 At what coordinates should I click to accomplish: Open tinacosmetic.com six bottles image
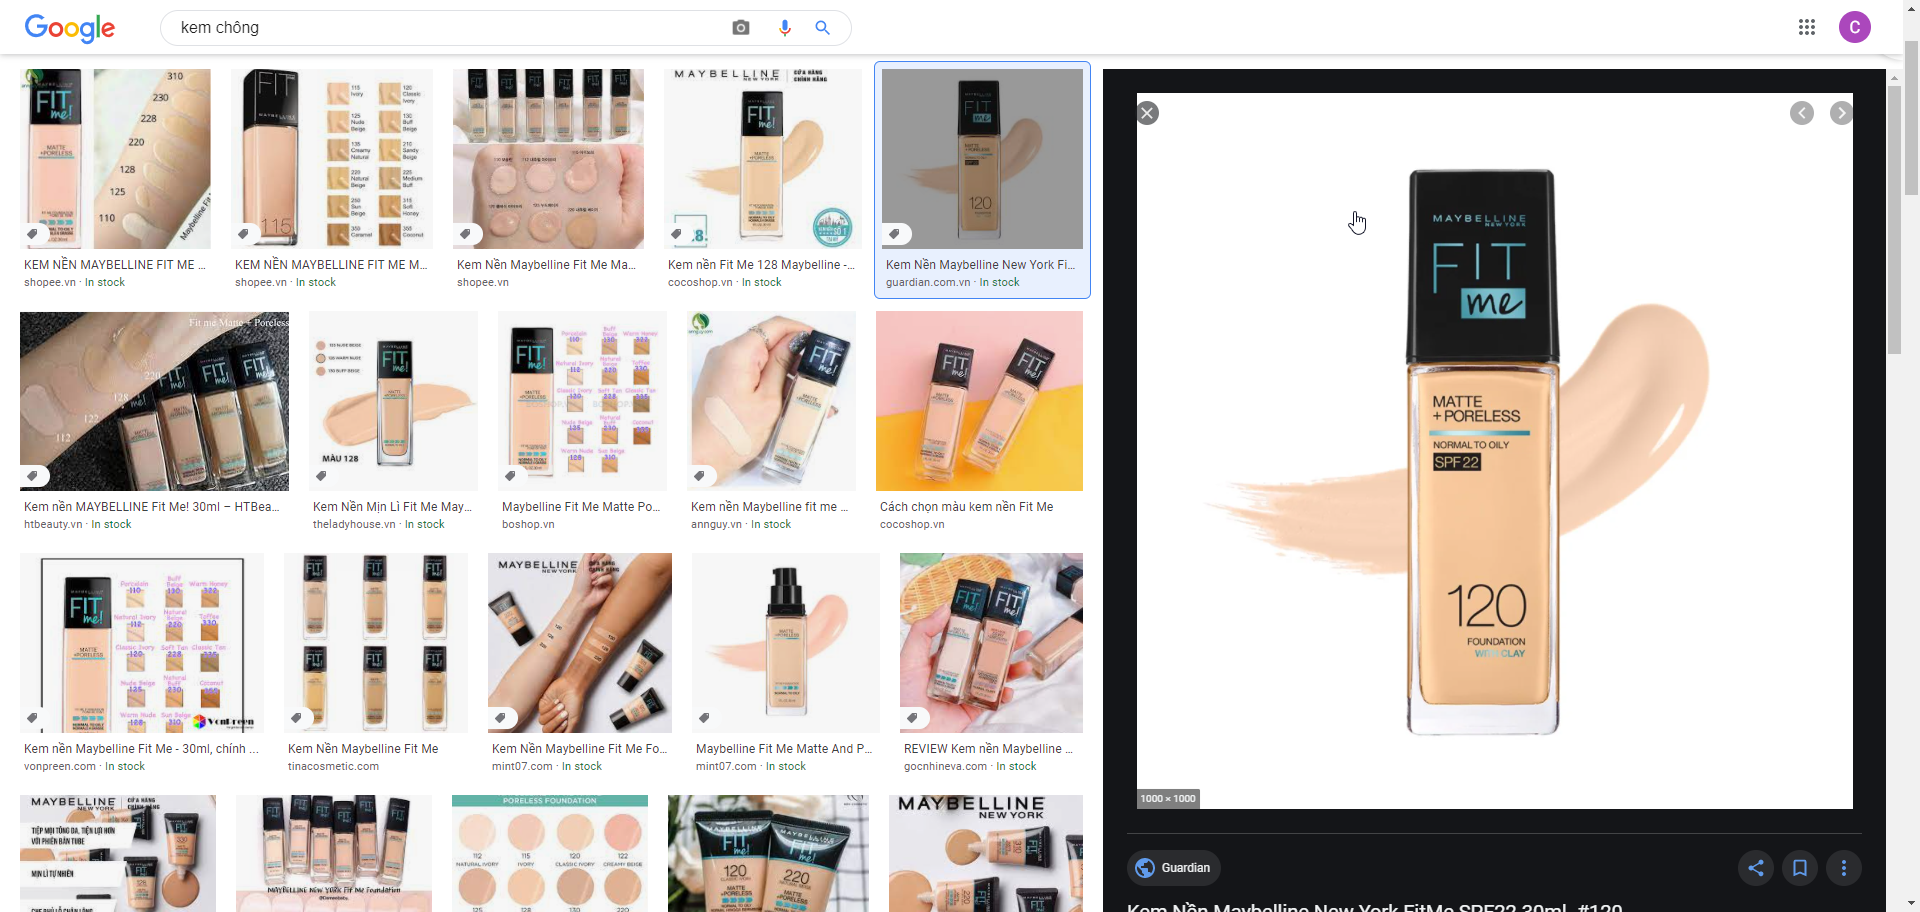[376, 643]
